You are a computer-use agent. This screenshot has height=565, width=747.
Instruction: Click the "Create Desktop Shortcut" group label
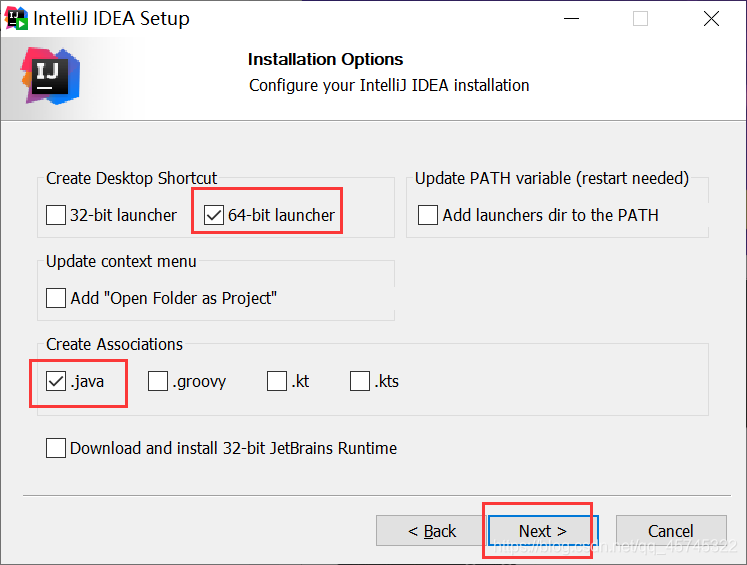tap(131, 178)
